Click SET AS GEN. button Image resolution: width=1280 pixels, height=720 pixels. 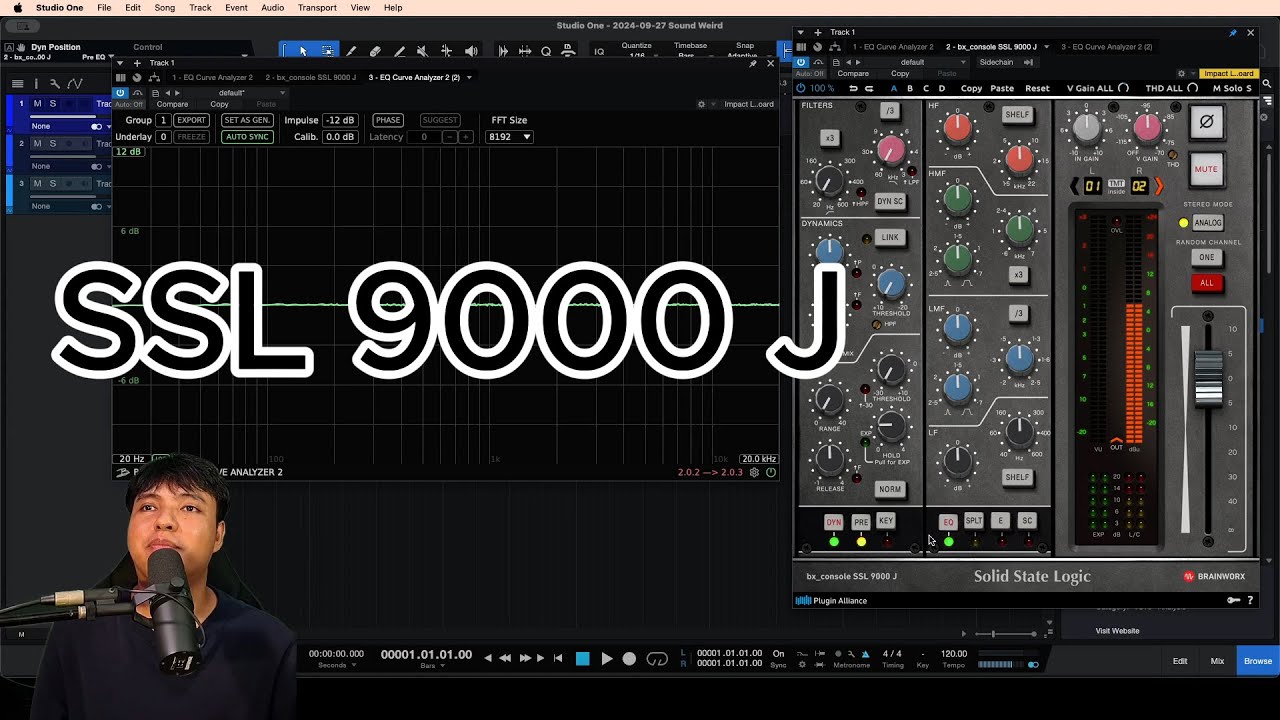click(x=247, y=120)
